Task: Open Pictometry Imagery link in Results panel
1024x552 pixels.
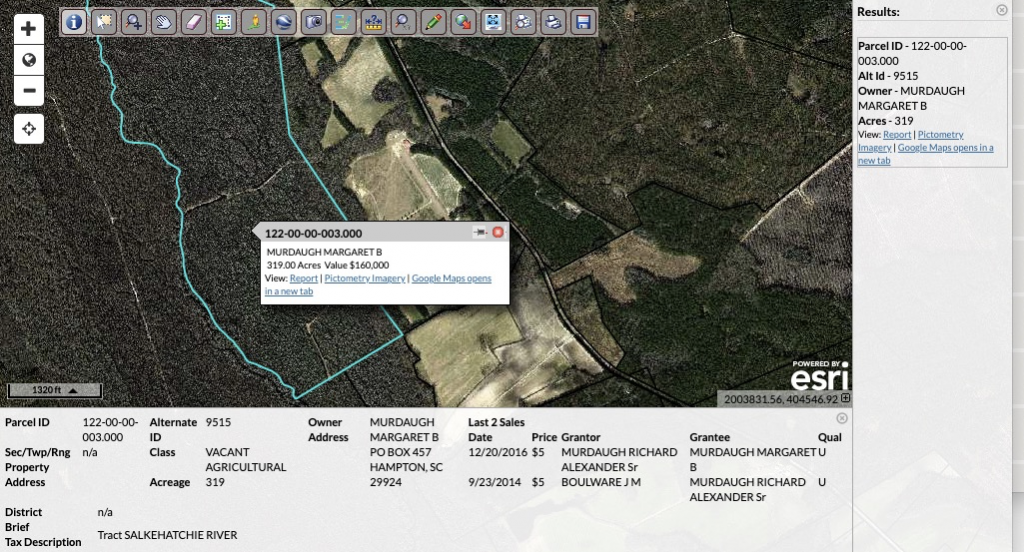Action: click(x=940, y=134)
